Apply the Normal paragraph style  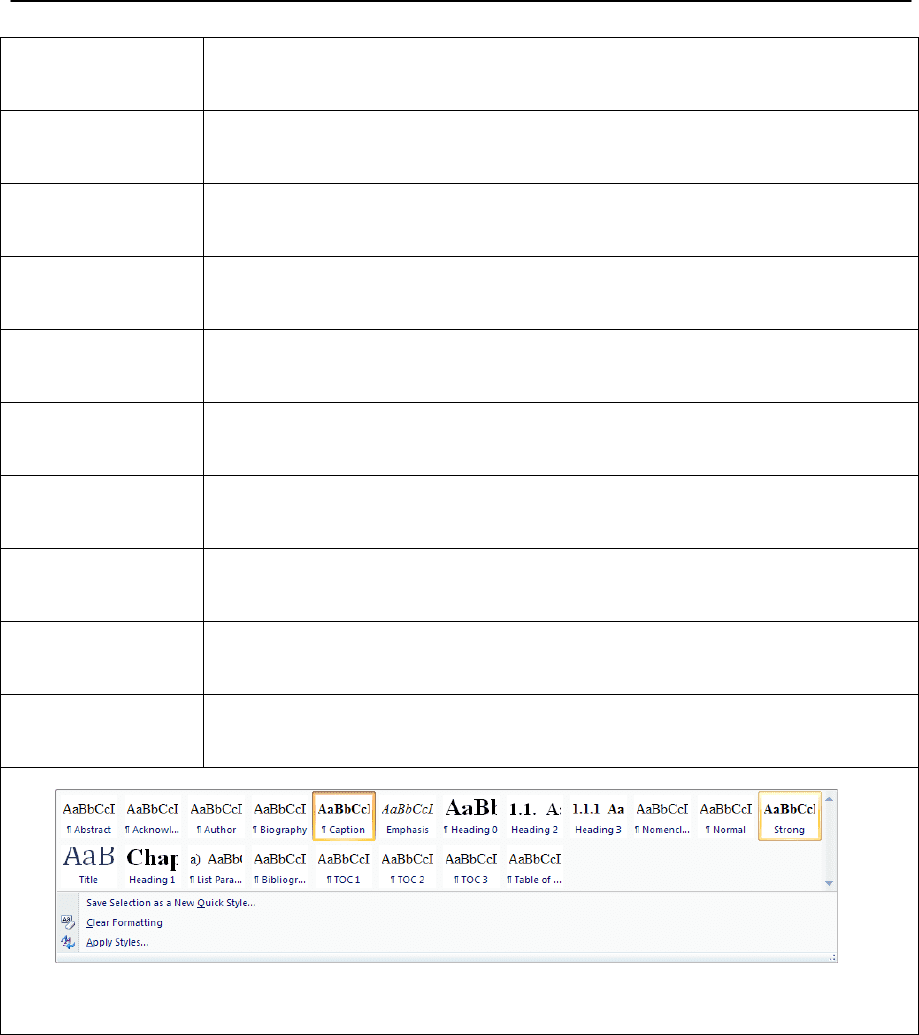click(x=726, y=816)
